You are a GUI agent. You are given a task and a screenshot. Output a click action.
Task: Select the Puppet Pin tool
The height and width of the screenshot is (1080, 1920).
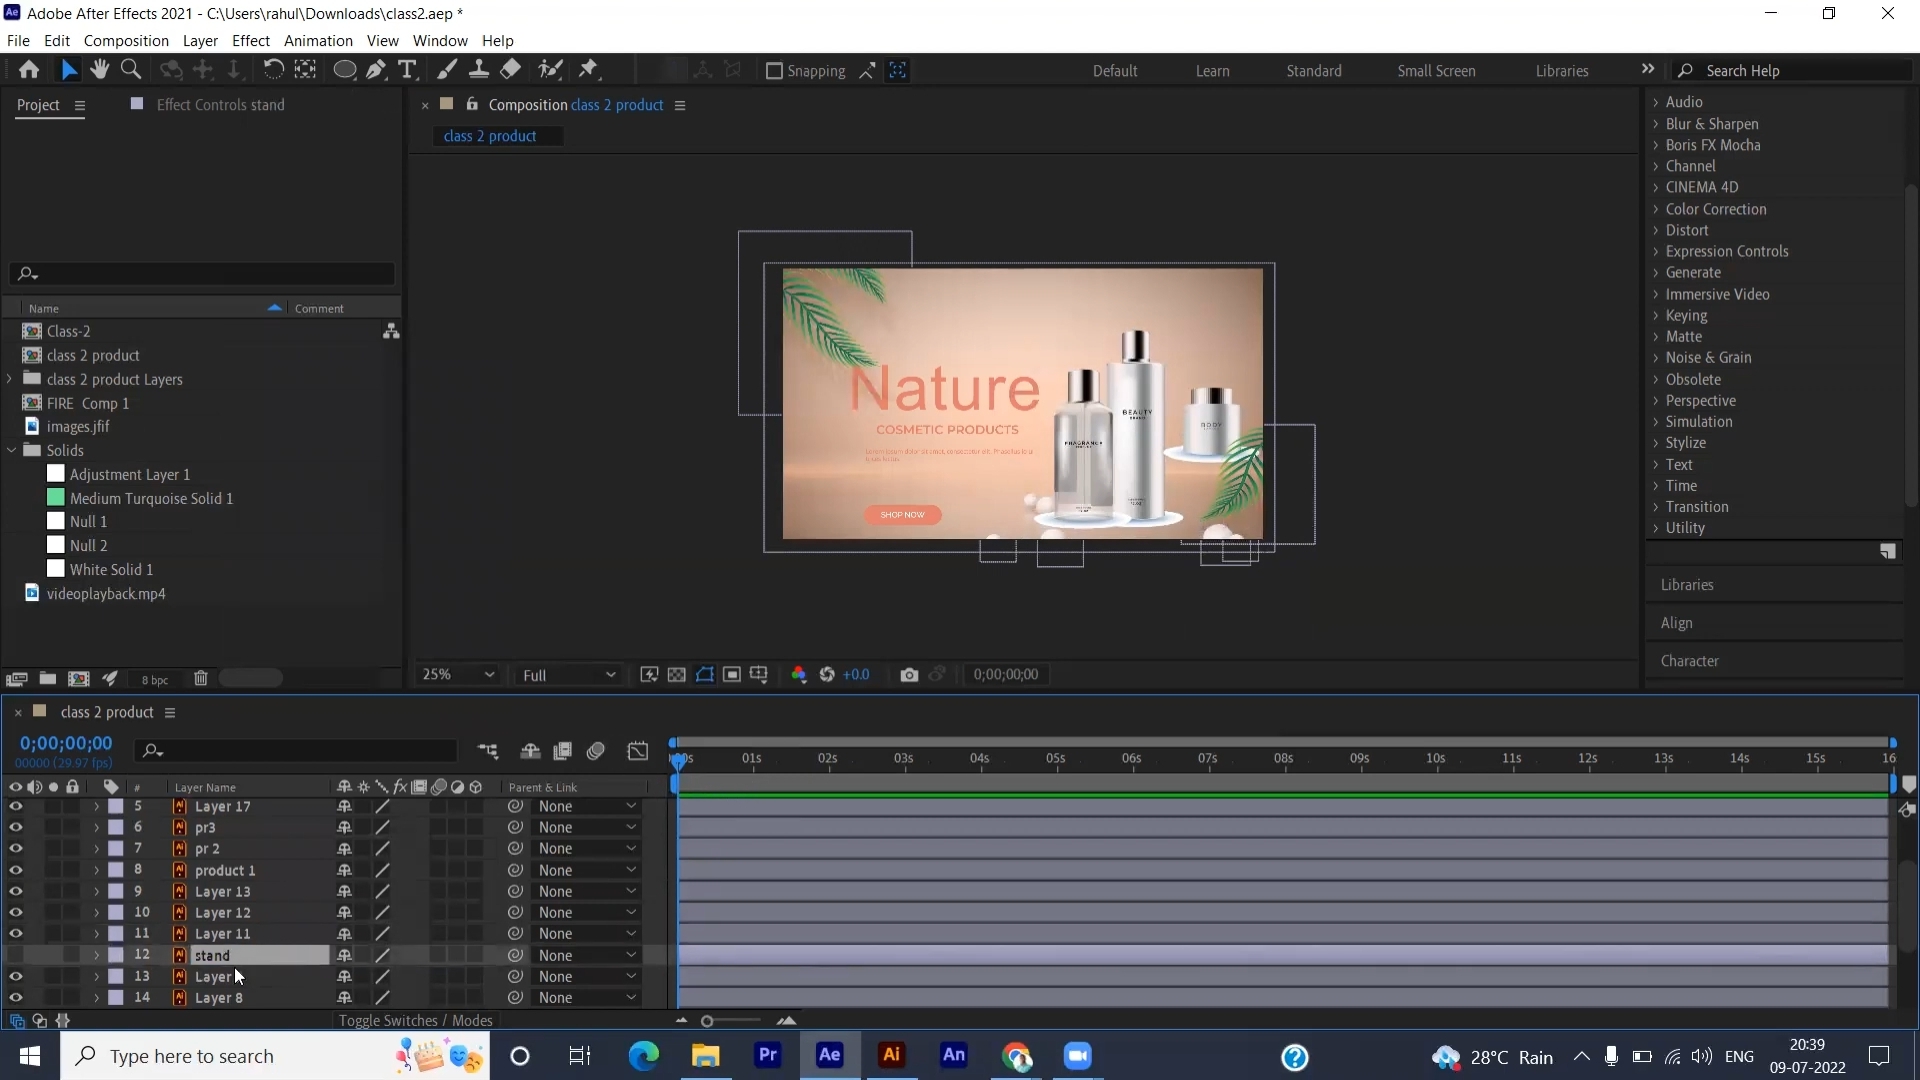[588, 69]
